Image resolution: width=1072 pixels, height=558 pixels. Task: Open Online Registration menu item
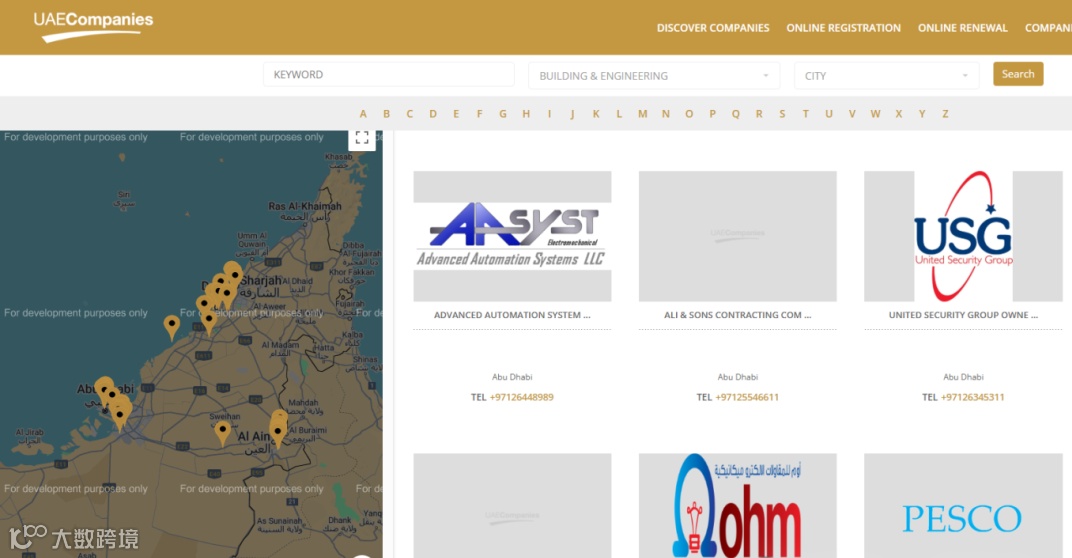coord(843,28)
